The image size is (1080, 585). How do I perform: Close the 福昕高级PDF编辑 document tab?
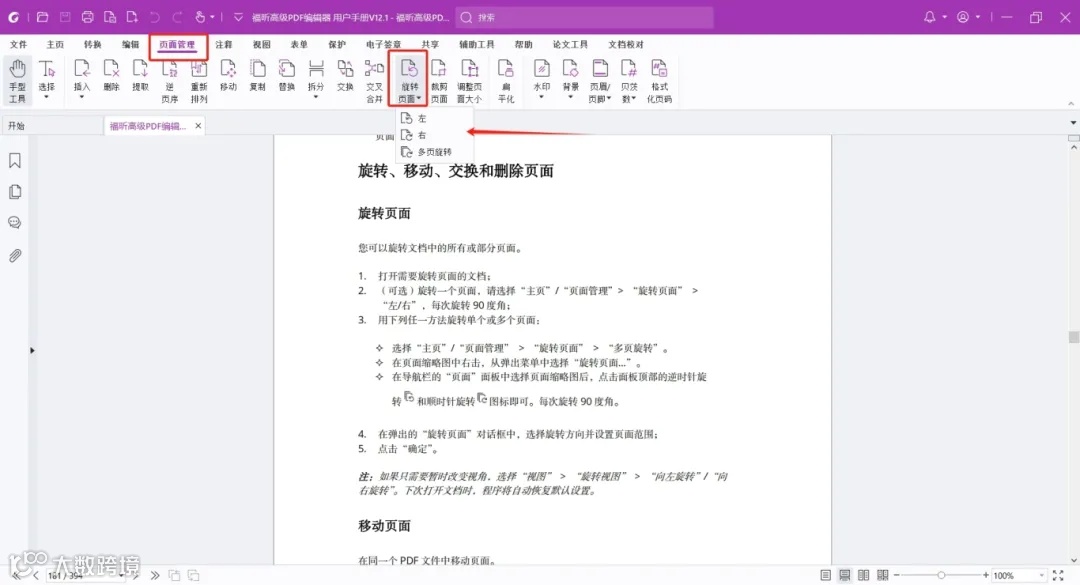(x=198, y=125)
